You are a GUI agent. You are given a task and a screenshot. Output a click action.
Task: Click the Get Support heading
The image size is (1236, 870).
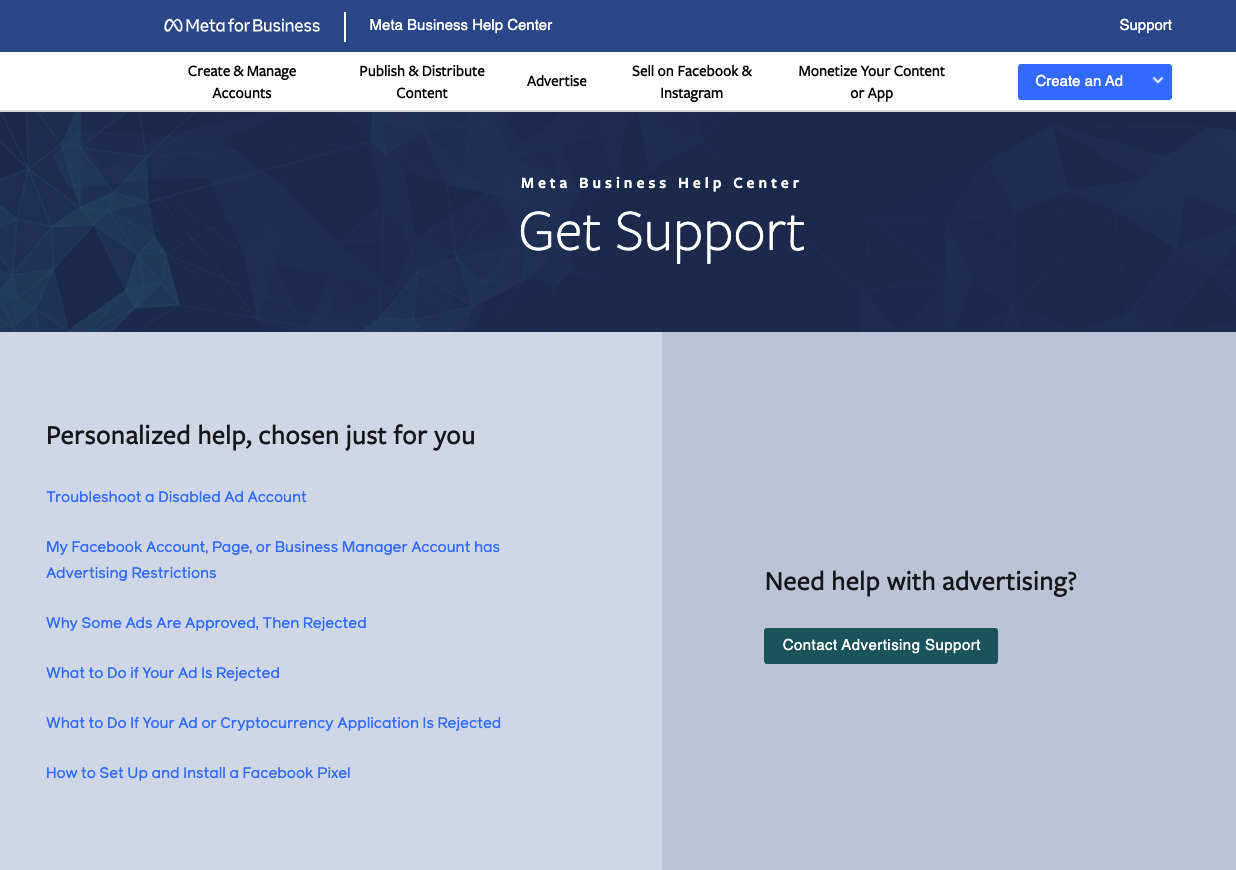coord(662,233)
